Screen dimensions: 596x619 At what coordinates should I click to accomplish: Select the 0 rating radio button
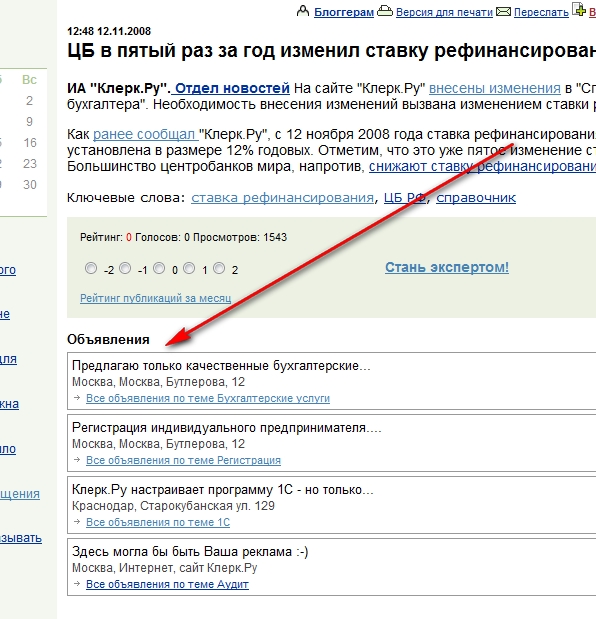[x=159, y=268]
